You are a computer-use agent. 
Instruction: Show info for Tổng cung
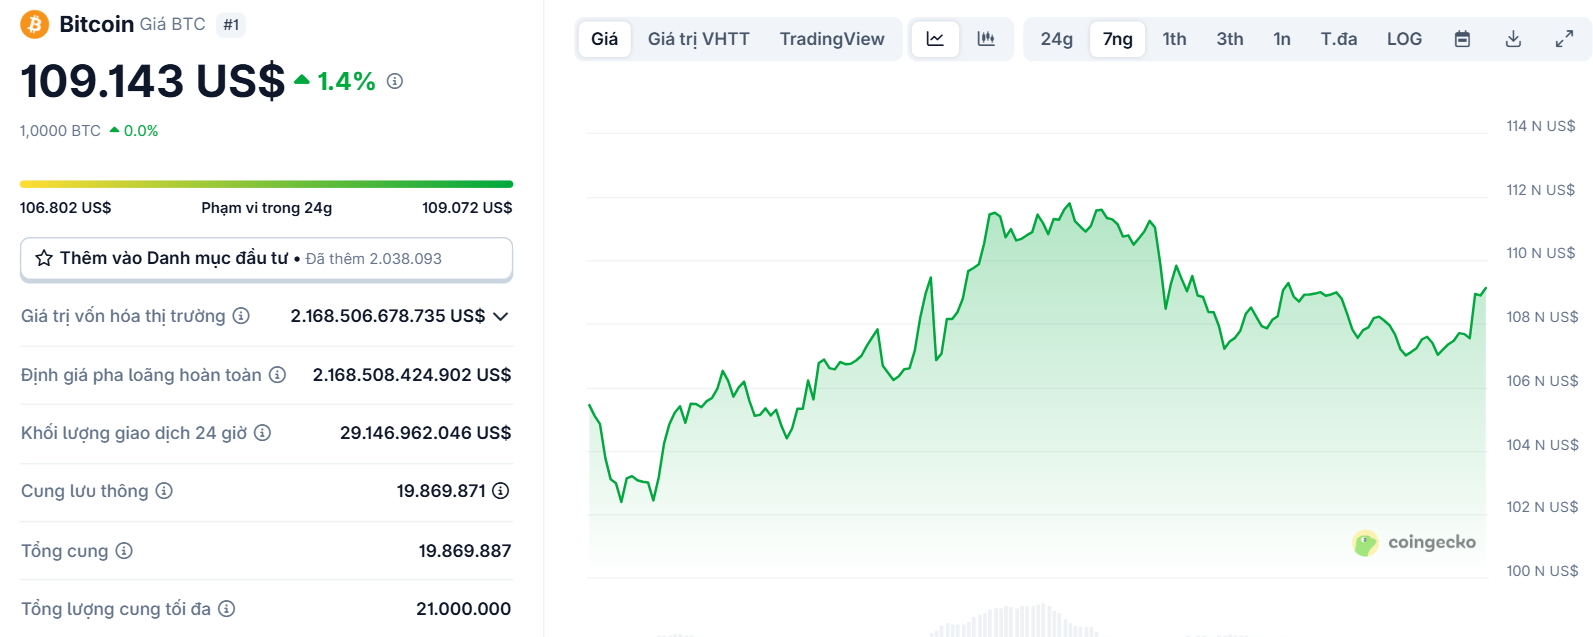coord(124,551)
